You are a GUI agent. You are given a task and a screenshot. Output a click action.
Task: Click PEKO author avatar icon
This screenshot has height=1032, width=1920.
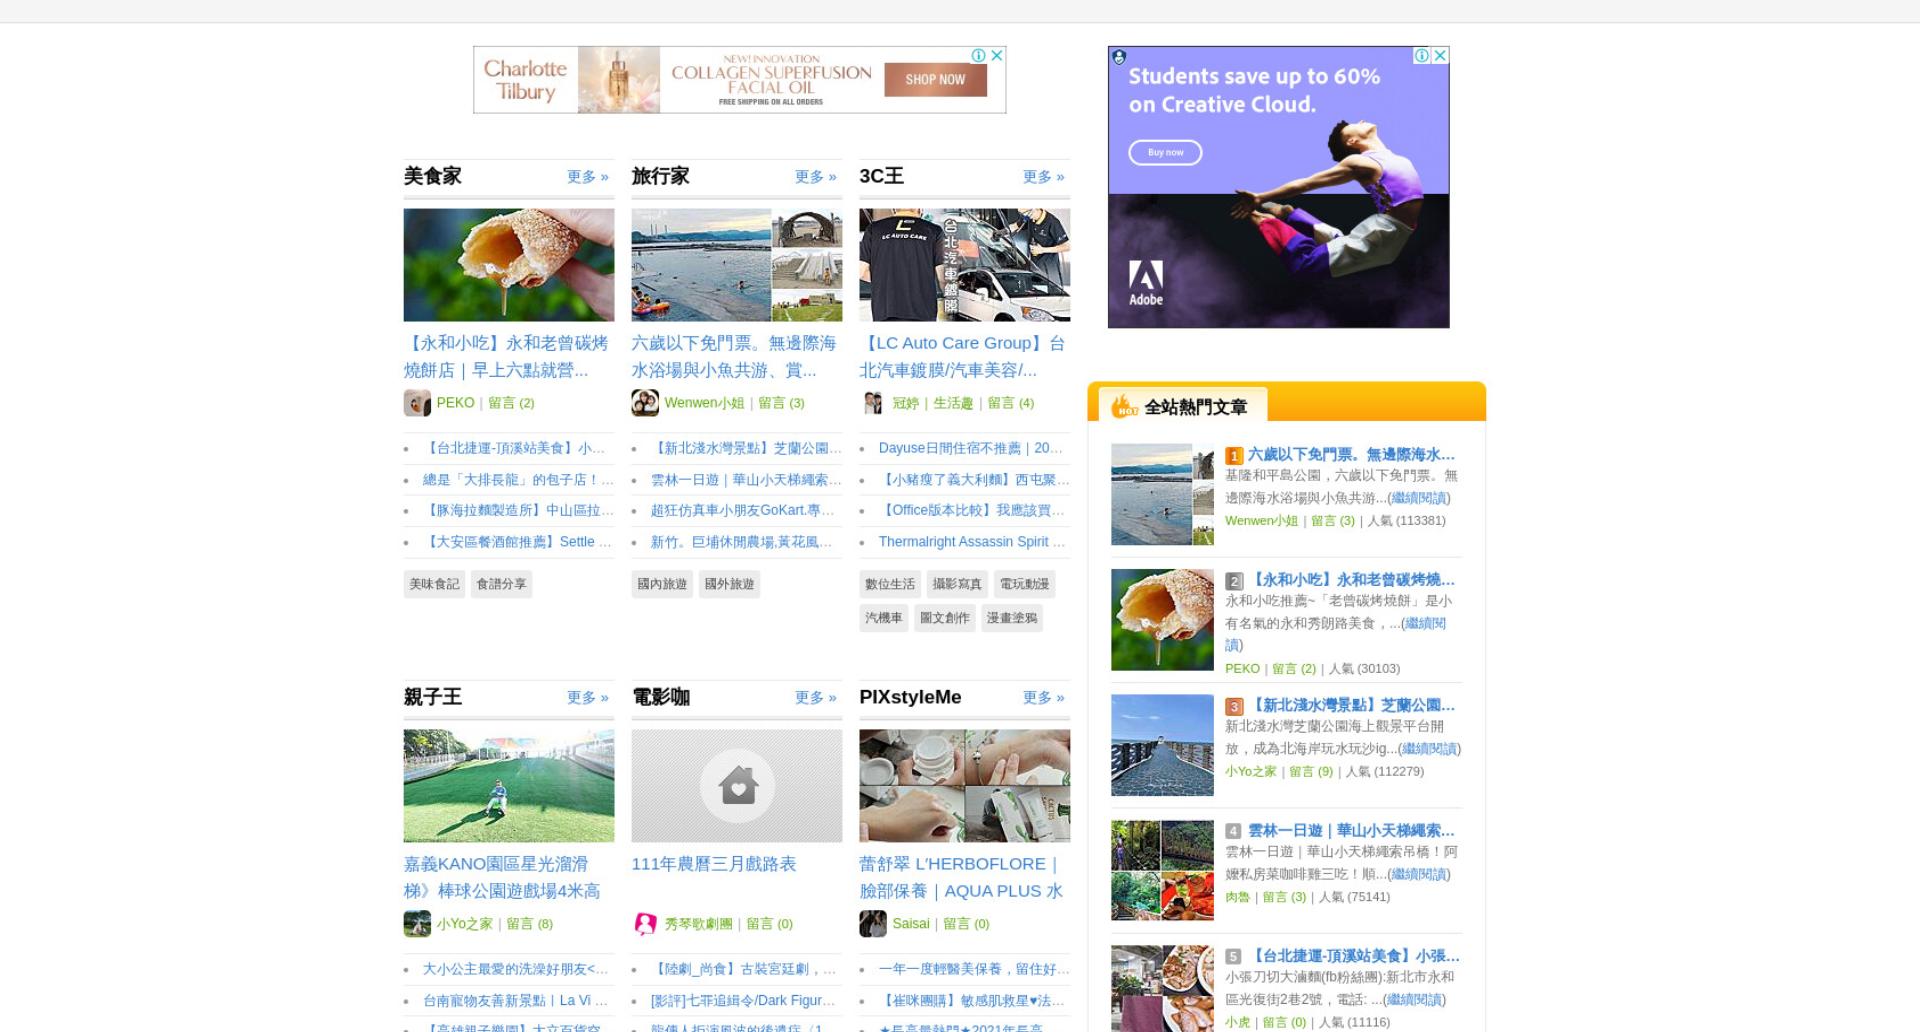(417, 403)
